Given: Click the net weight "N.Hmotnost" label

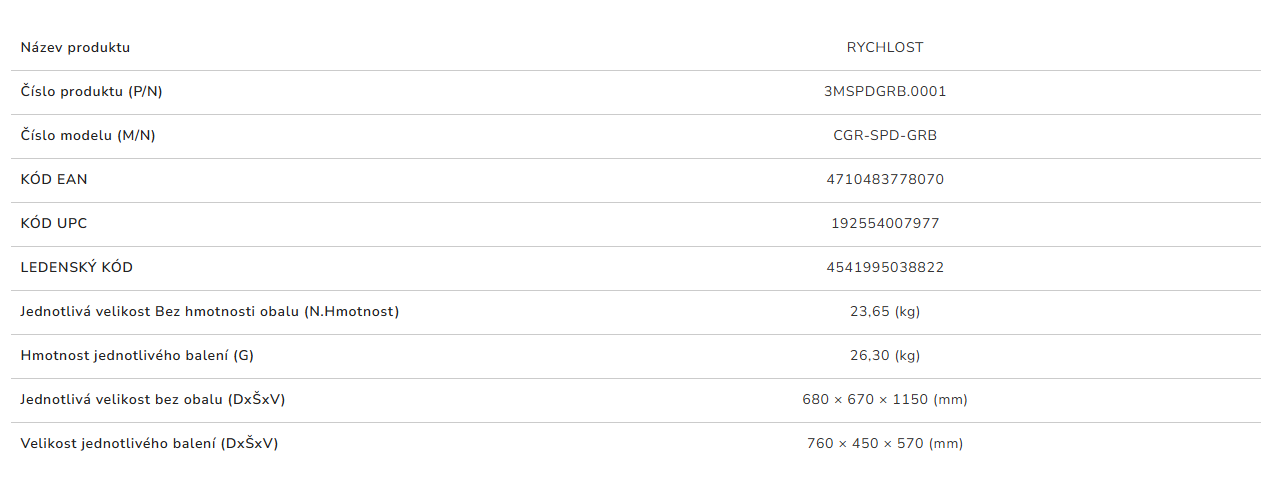Looking at the screenshot, I should coord(210,311).
